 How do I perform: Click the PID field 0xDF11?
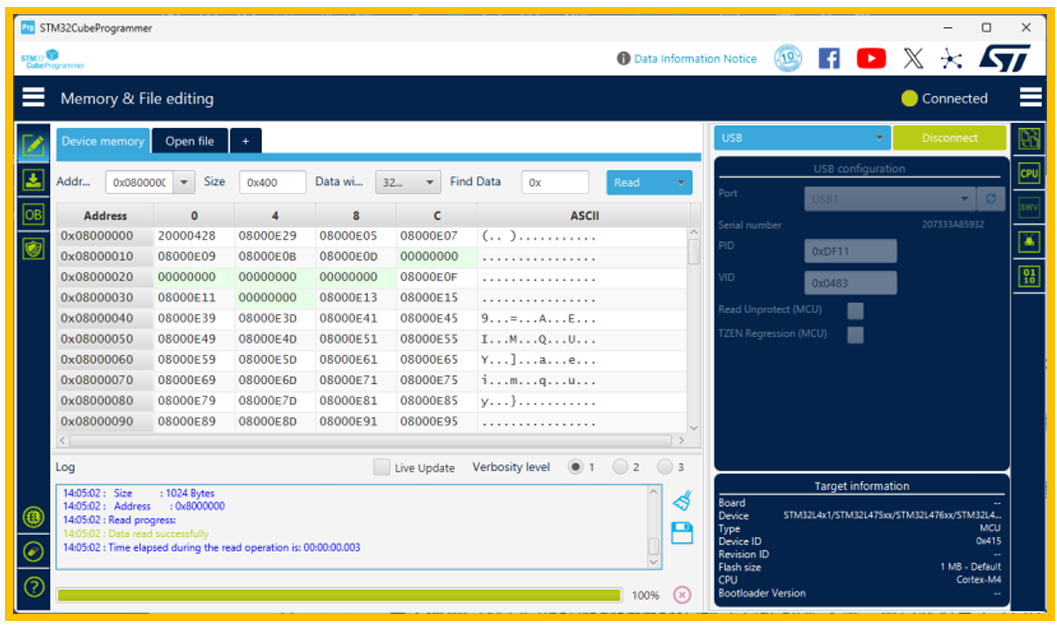click(x=851, y=251)
